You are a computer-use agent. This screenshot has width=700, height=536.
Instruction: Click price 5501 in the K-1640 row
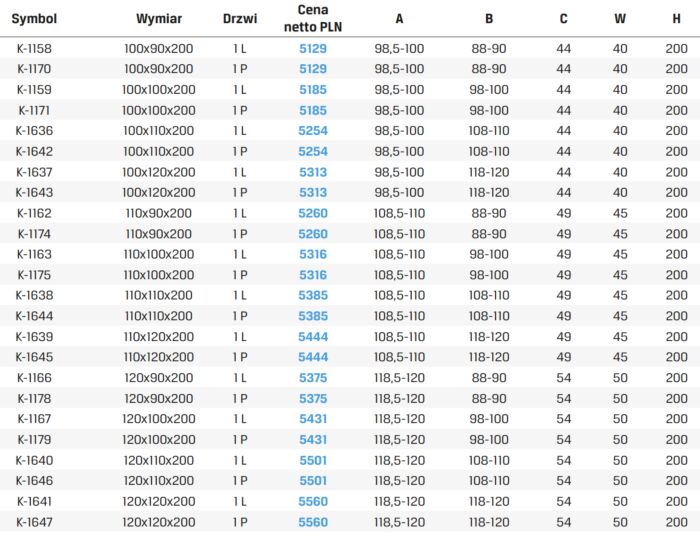pyautogui.click(x=313, y=460)
